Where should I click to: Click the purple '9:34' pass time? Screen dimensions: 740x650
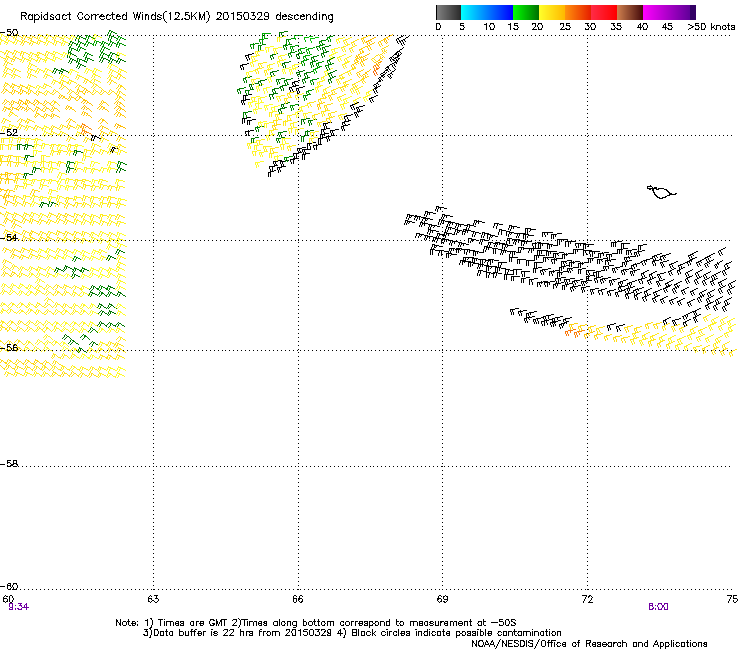[18, 607]
